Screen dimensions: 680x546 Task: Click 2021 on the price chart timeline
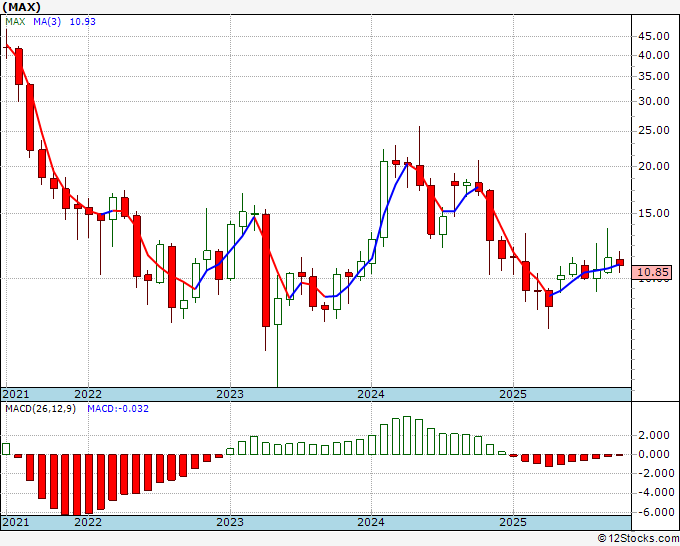pos(16,394)
